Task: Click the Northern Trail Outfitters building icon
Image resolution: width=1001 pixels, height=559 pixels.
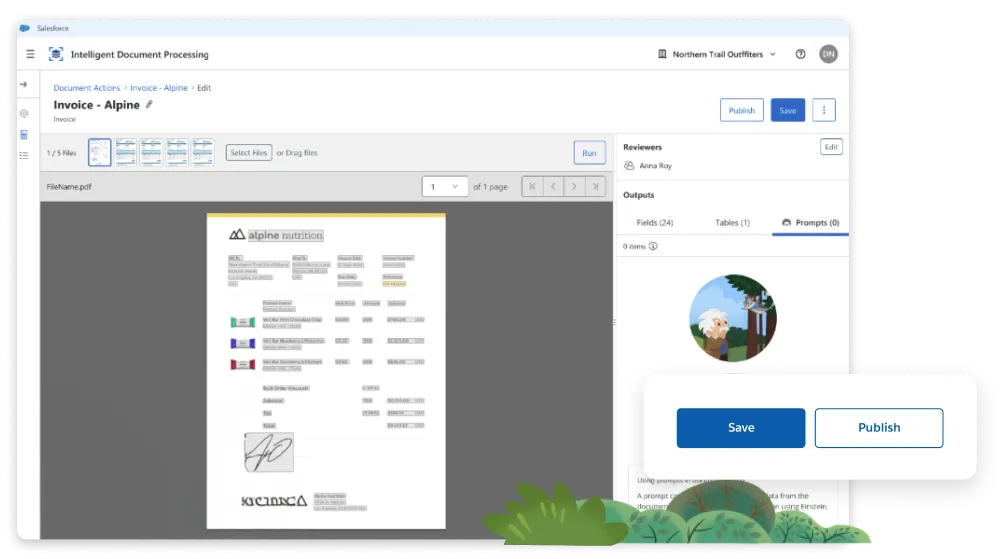Action: click(662, 54)
